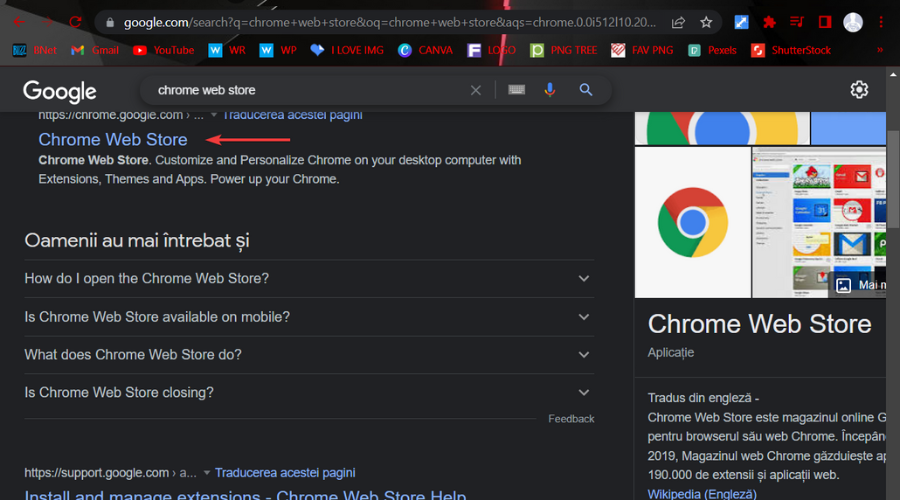This screenshot has height=500, width=900.
Task: Open the profile avatar menu
Action: pyautogui.click(x=853, y=22)
